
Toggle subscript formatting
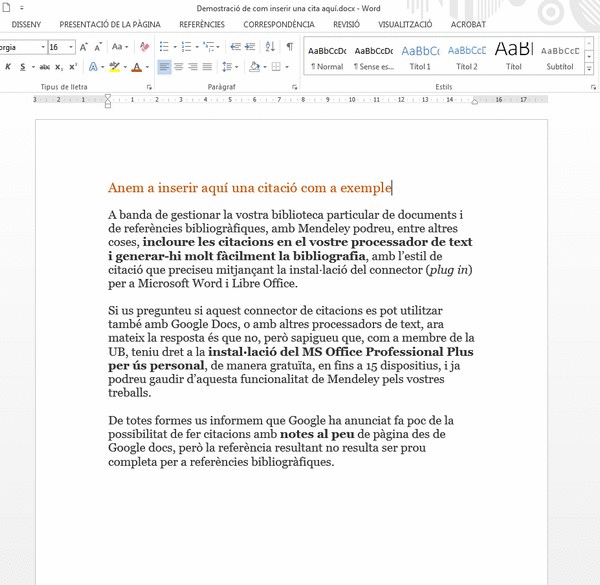click(x=58, y=67)
